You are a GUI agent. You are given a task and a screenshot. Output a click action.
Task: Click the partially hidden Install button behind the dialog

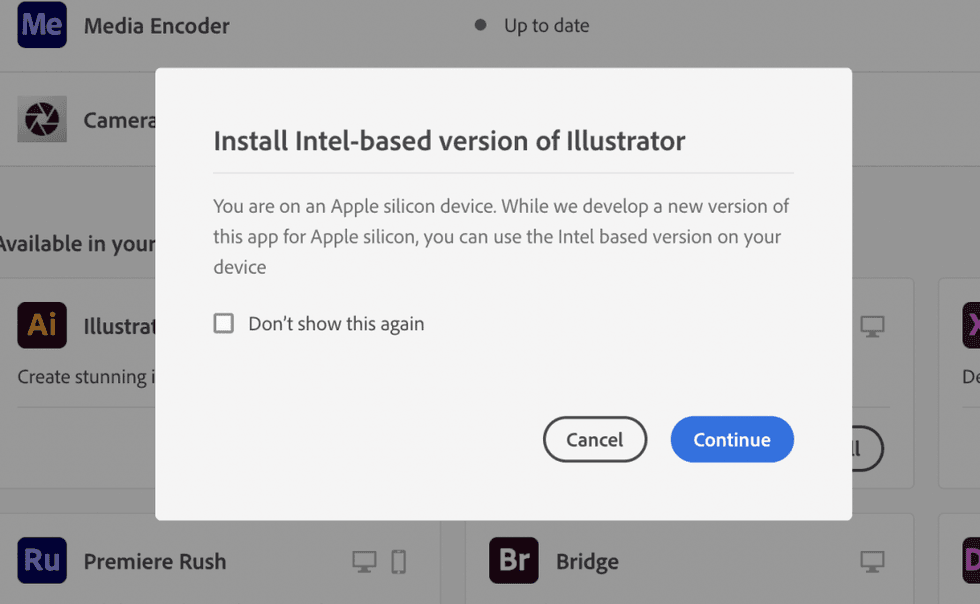tap(868, 448)
